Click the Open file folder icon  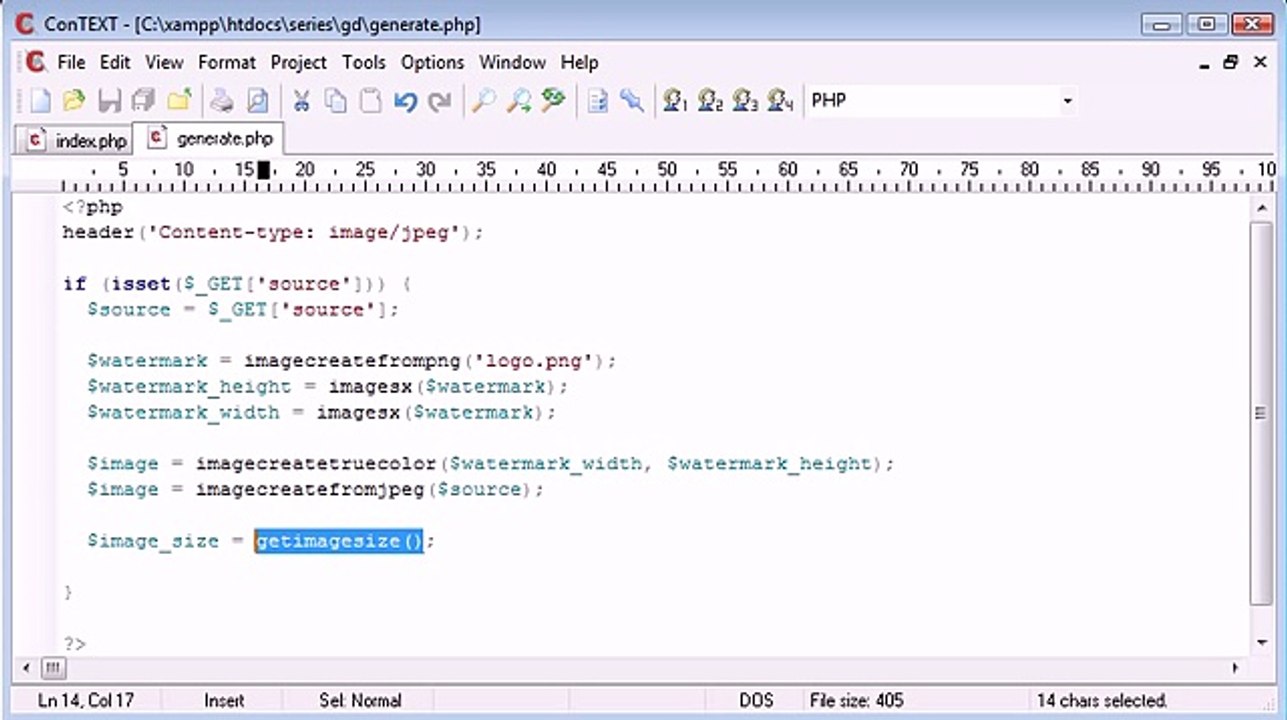74,100
